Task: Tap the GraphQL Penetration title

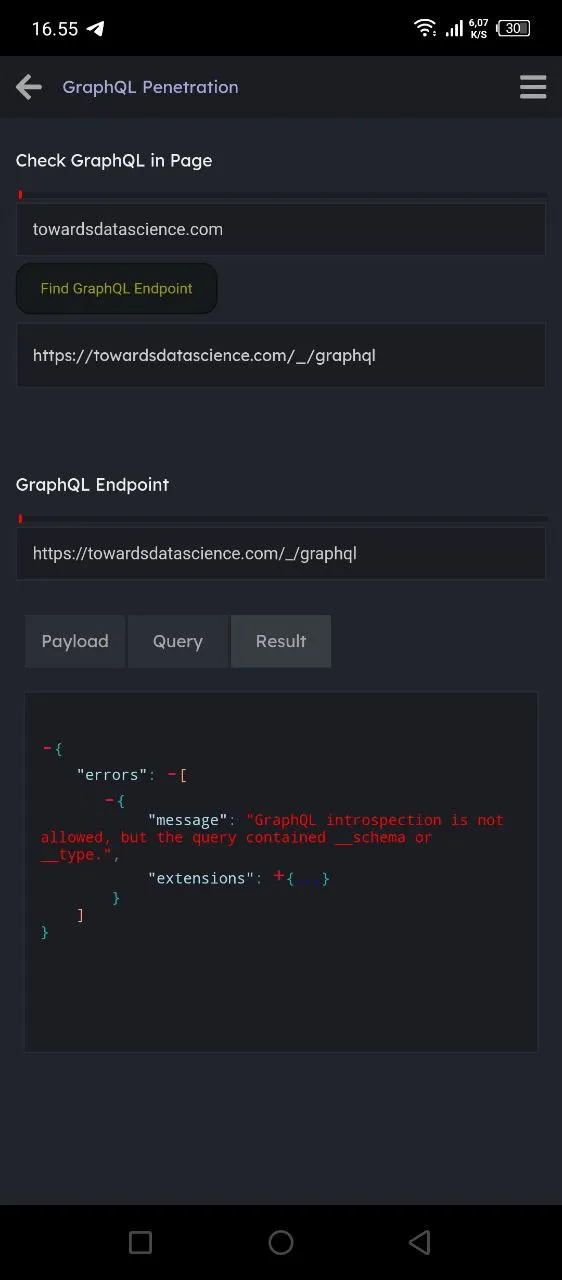Action: [x=150, y=87]
